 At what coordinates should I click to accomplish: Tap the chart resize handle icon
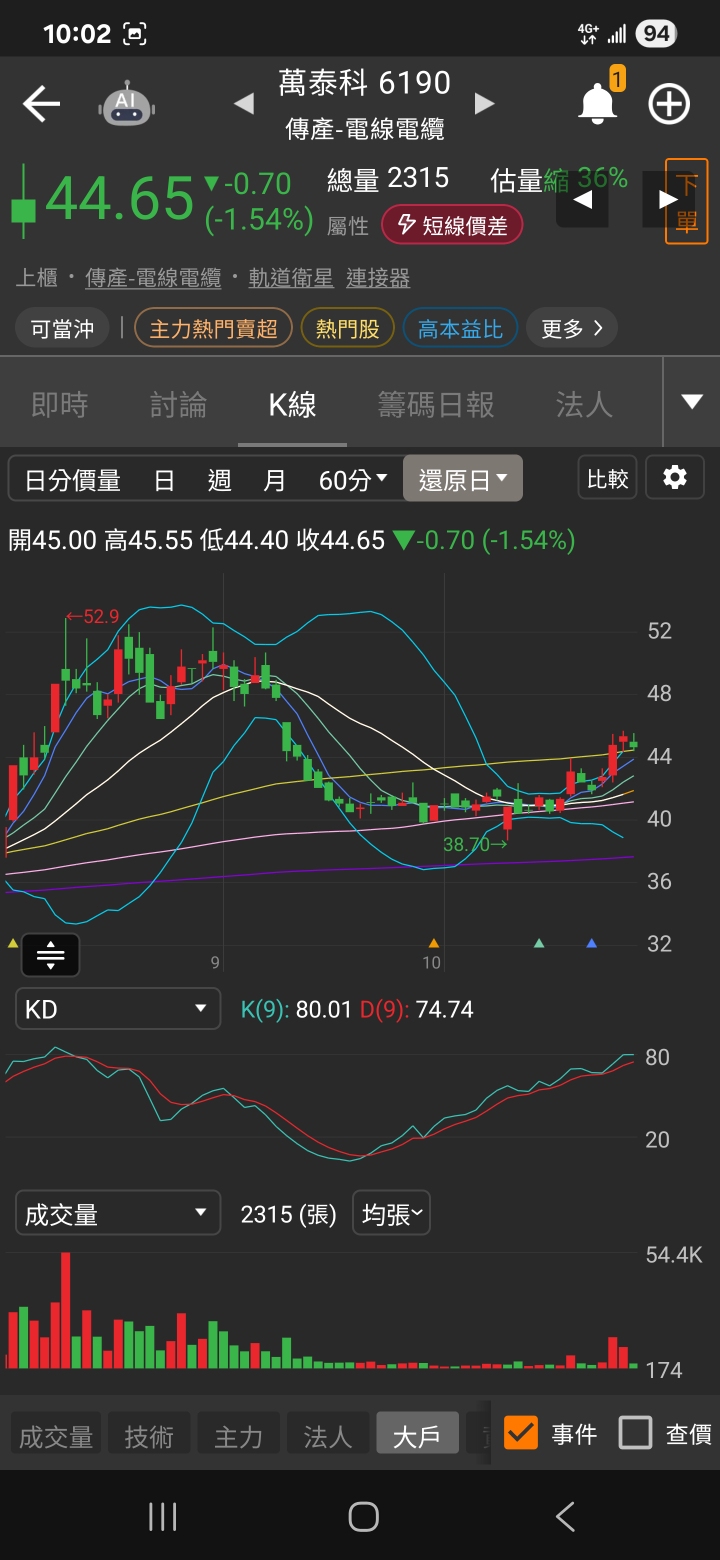point(50,956)
